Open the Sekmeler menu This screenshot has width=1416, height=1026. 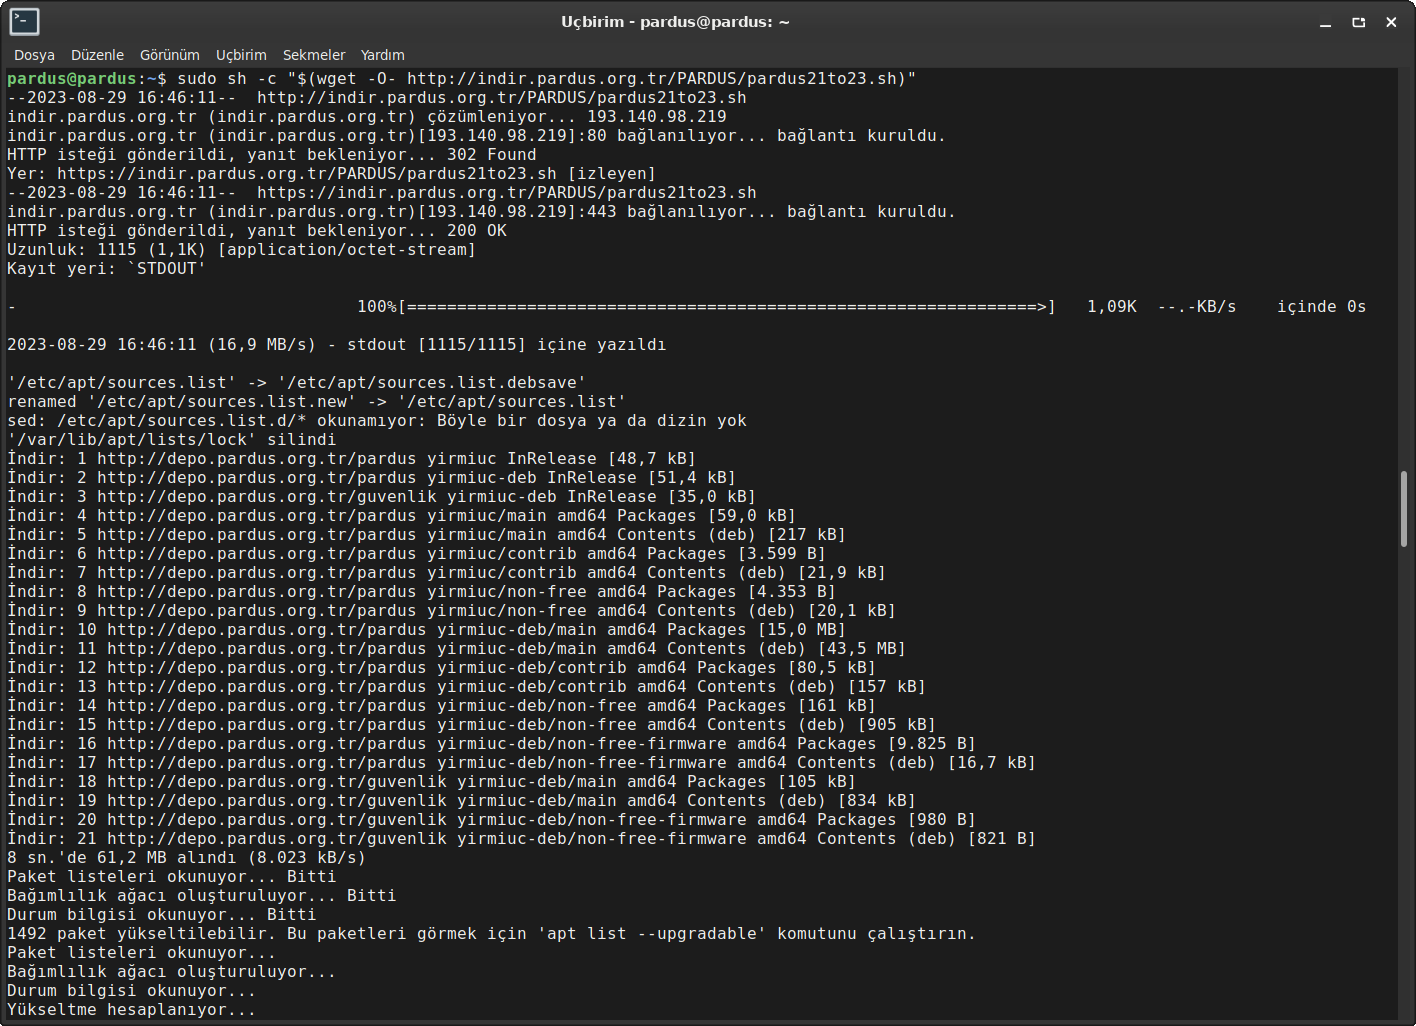pyautogui.click(x=313, y=55)
